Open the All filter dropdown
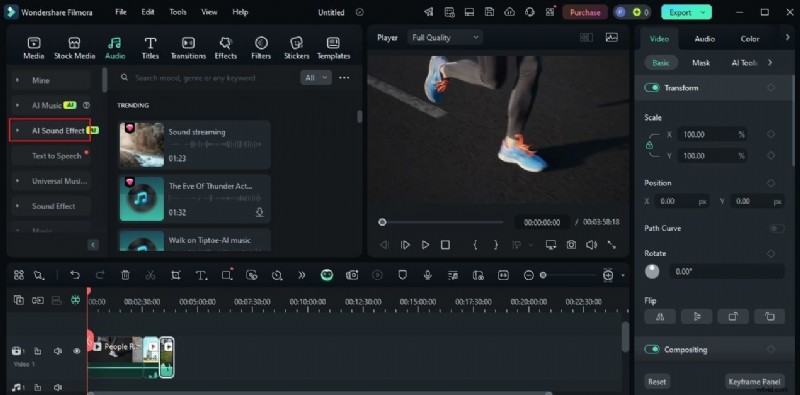 315,78
